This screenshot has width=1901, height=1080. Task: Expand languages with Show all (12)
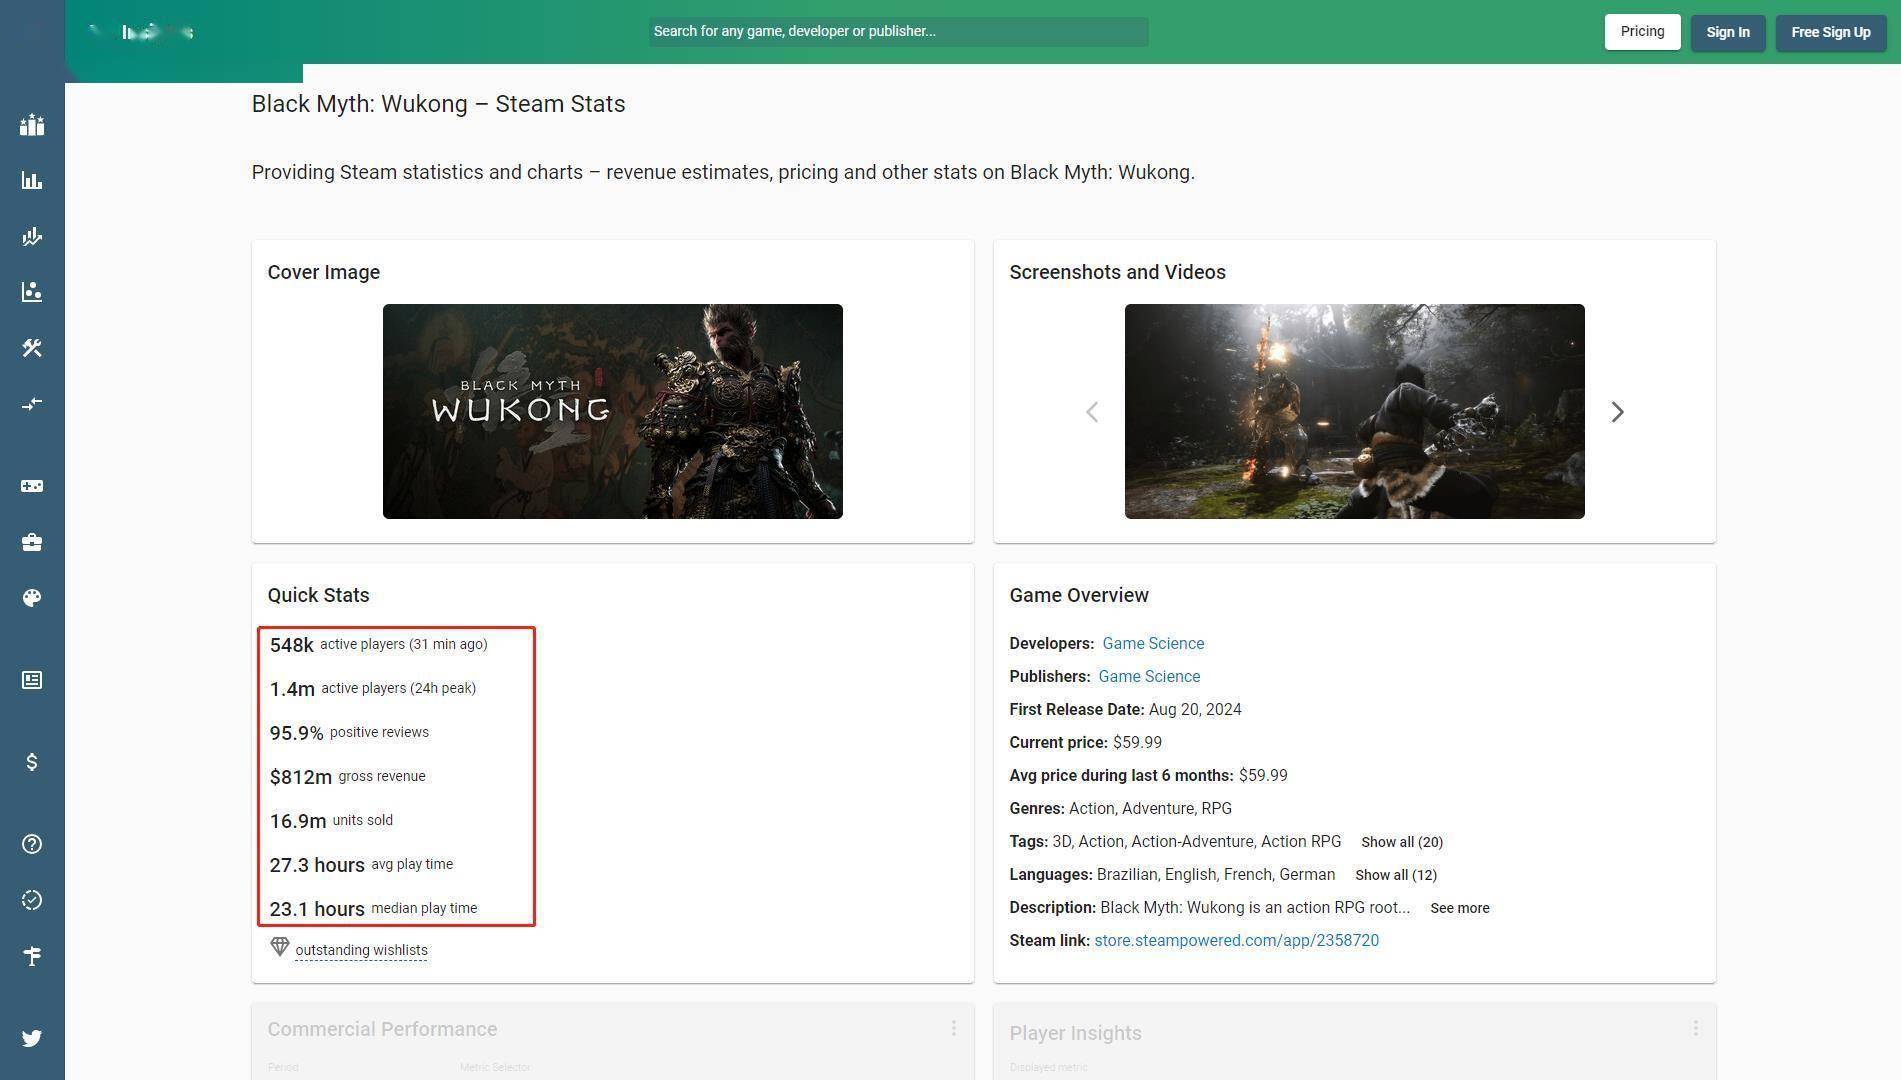click(1396, 875)
